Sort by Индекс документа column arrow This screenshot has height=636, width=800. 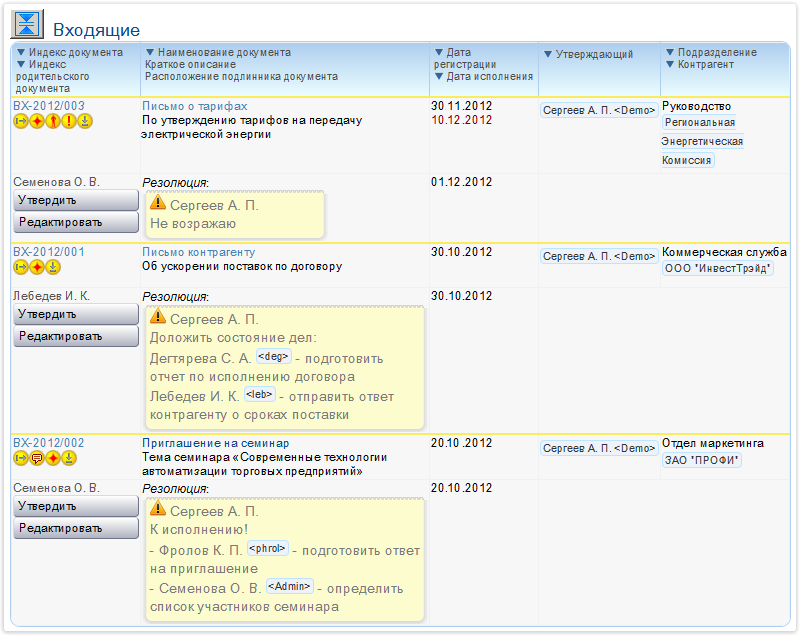click(x=22, y=52)
